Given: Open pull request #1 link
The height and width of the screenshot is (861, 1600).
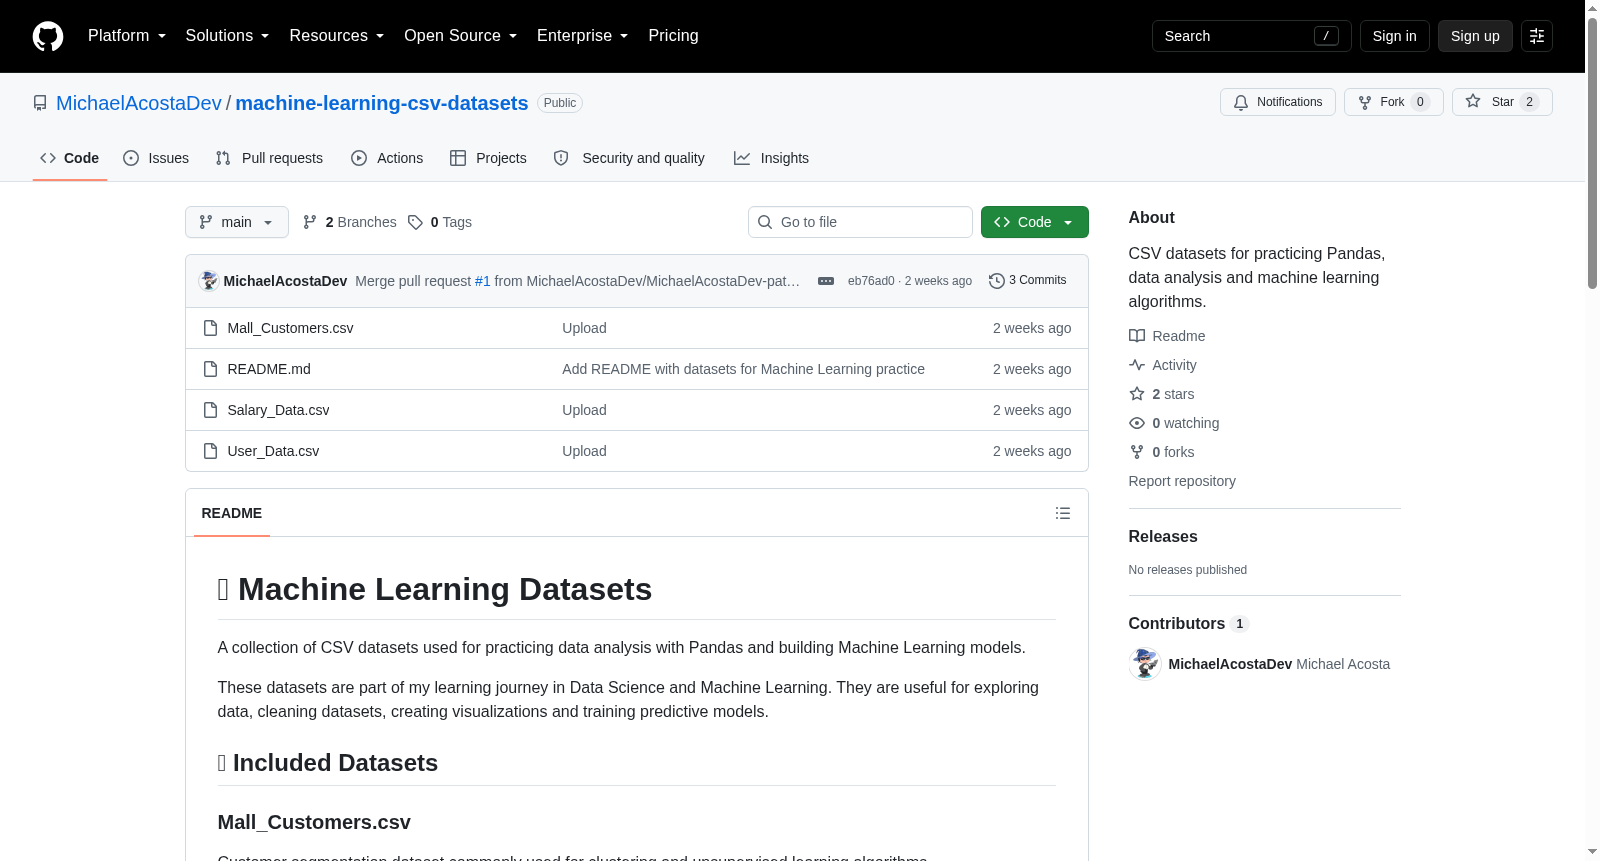Looking at the screenshot, I should [x=483, y=281].
